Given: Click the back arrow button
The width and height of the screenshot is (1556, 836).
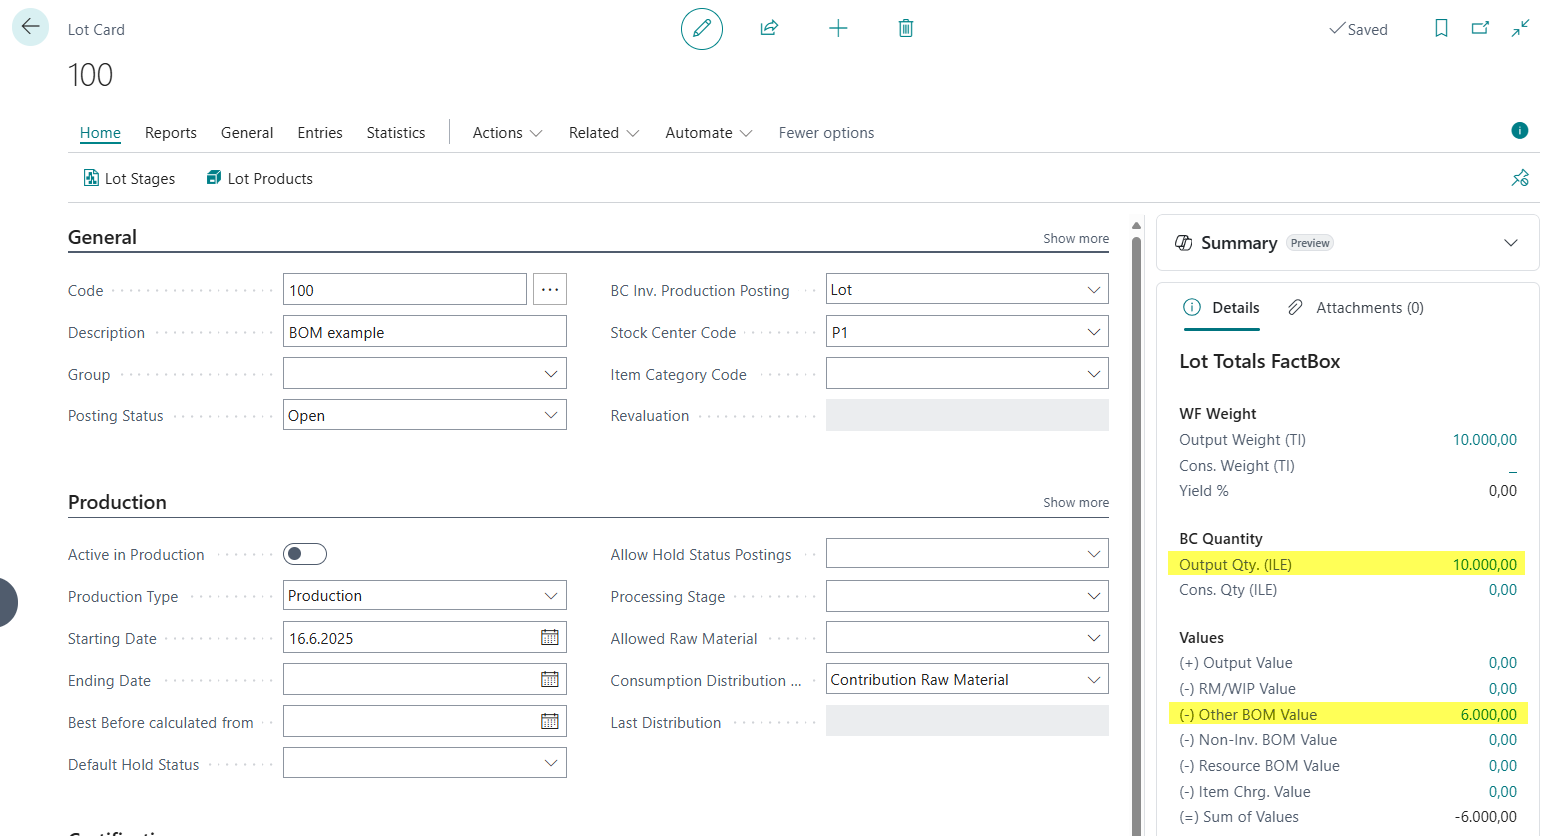Looking at the screenshot, I should (x=30, y=27).
